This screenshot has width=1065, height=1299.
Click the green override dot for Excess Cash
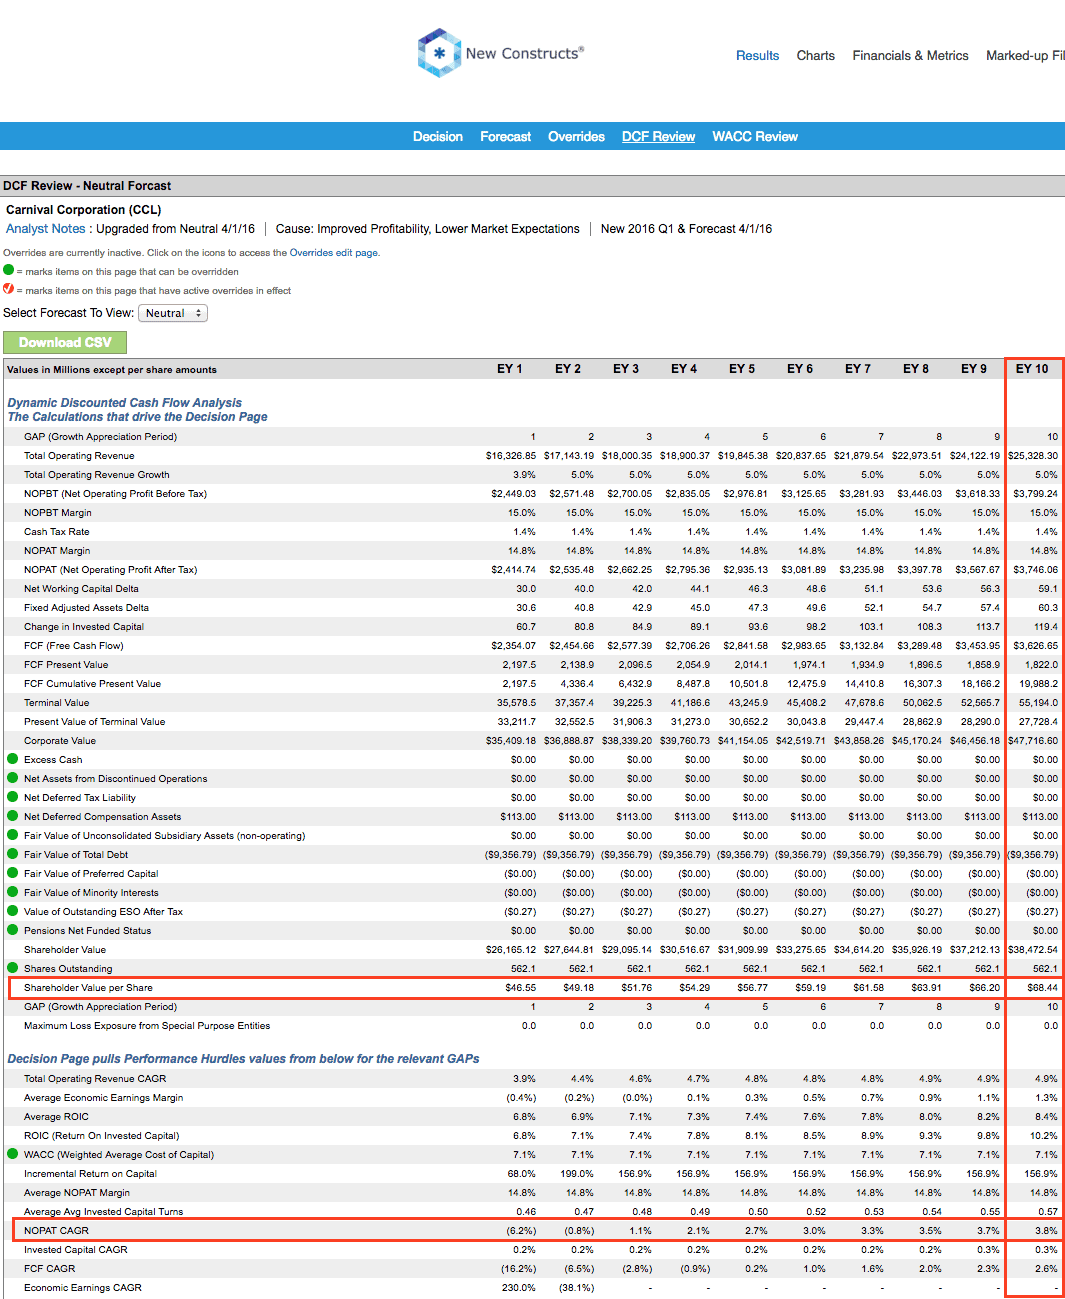[x=13, y=759]
